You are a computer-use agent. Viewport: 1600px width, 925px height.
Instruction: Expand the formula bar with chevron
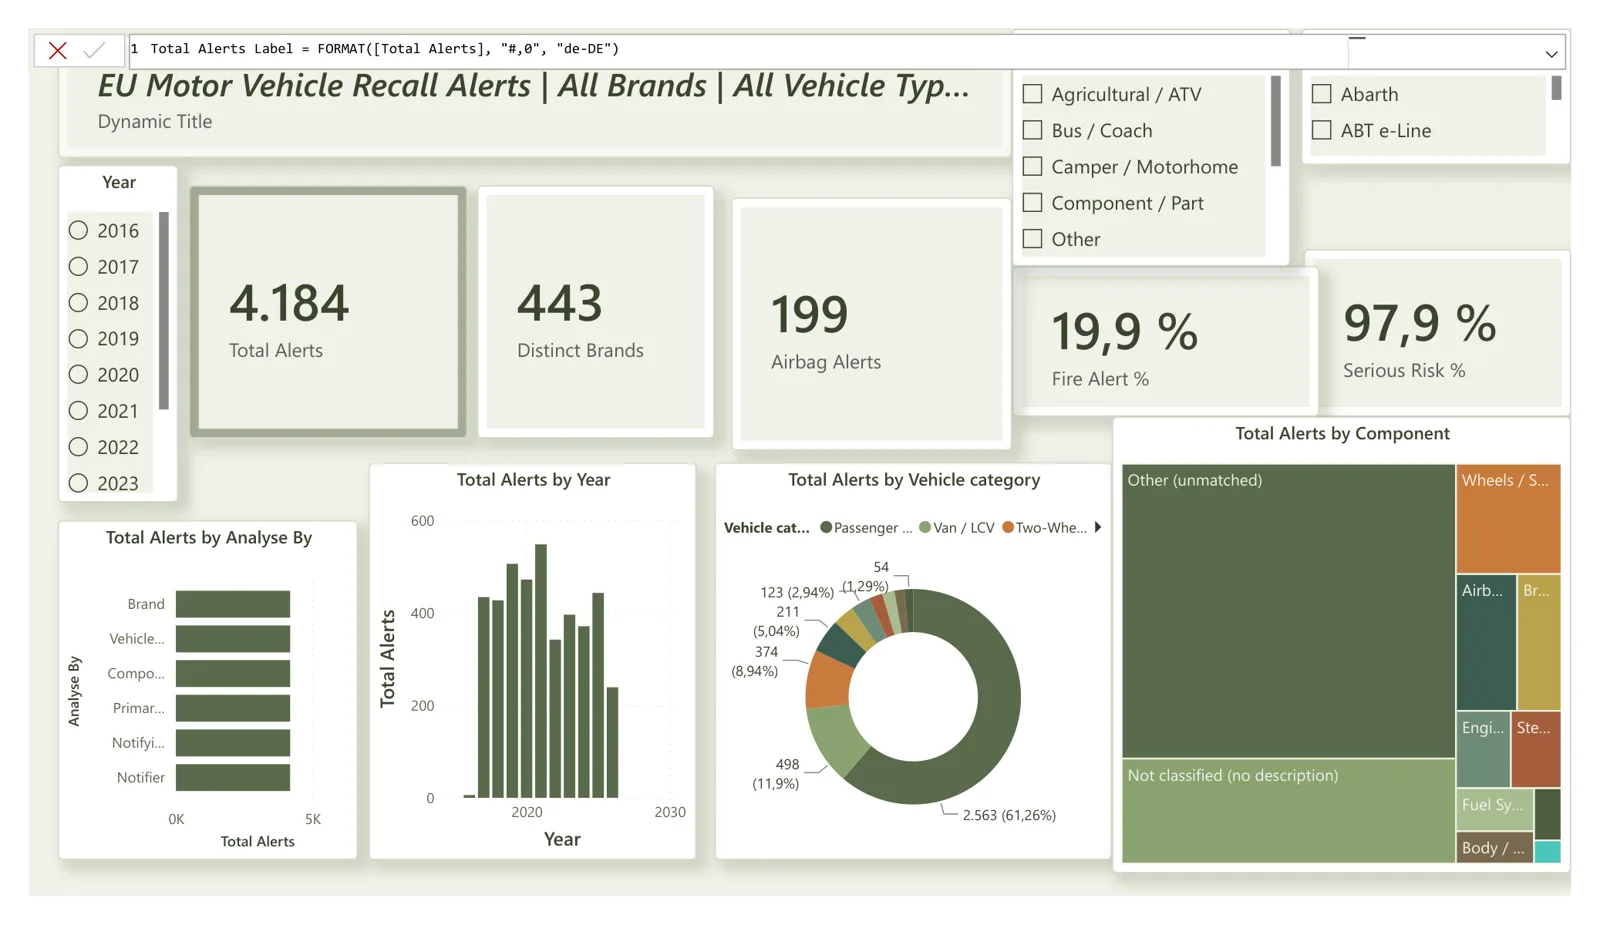click(1551, 54)
